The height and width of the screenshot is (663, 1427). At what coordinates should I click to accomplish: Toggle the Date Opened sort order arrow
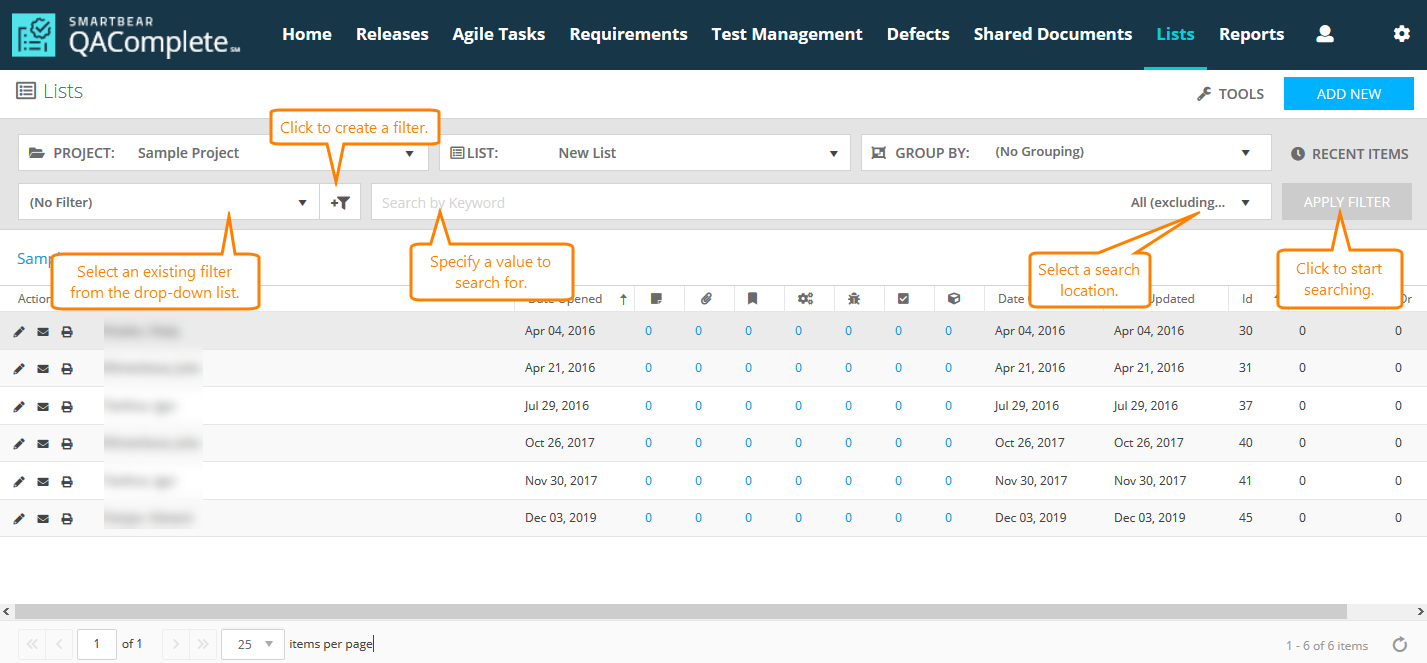[622, 297]
